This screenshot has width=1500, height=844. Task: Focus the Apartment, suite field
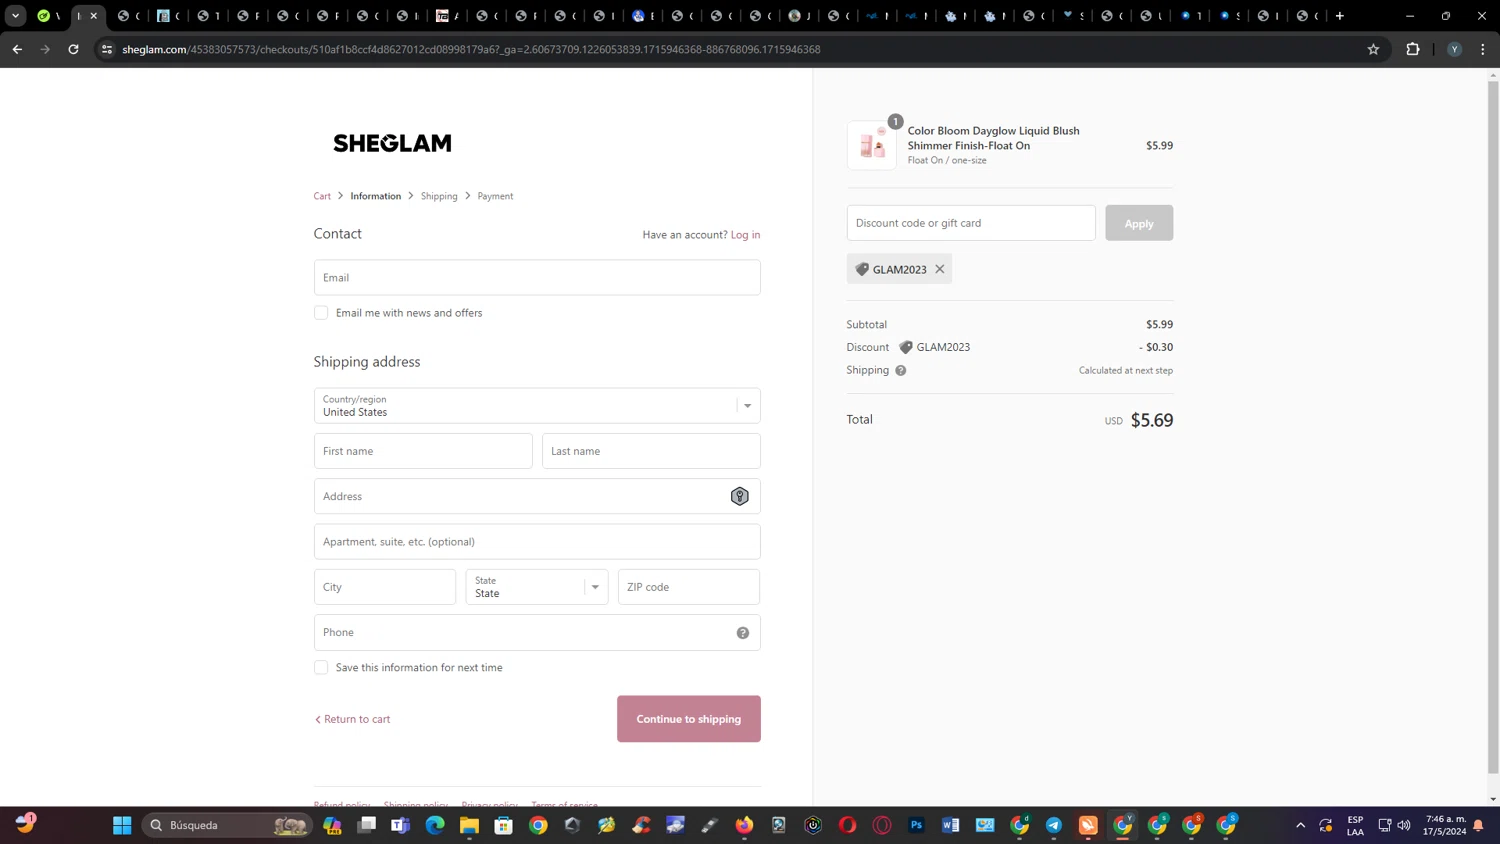tap(537, 542)
